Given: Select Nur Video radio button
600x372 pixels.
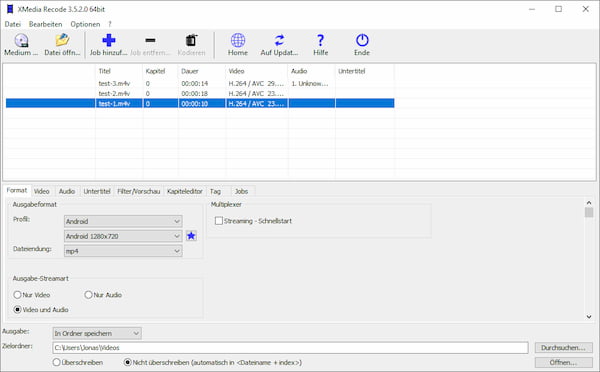Looking at the screenshot, I should [x=17, y=295].
